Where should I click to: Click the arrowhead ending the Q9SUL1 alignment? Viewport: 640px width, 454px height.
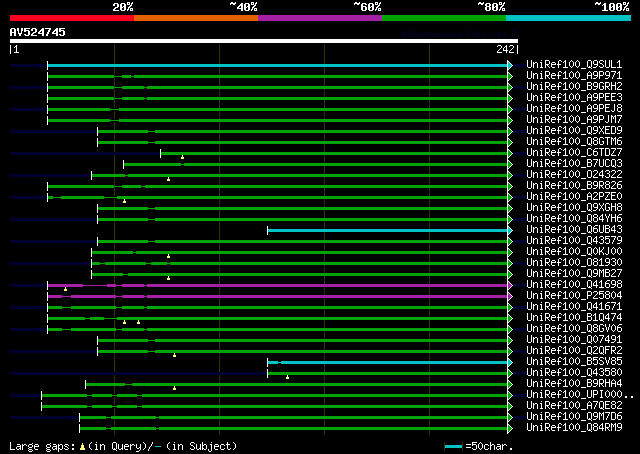pyautogui.click(x=510, y=65)
